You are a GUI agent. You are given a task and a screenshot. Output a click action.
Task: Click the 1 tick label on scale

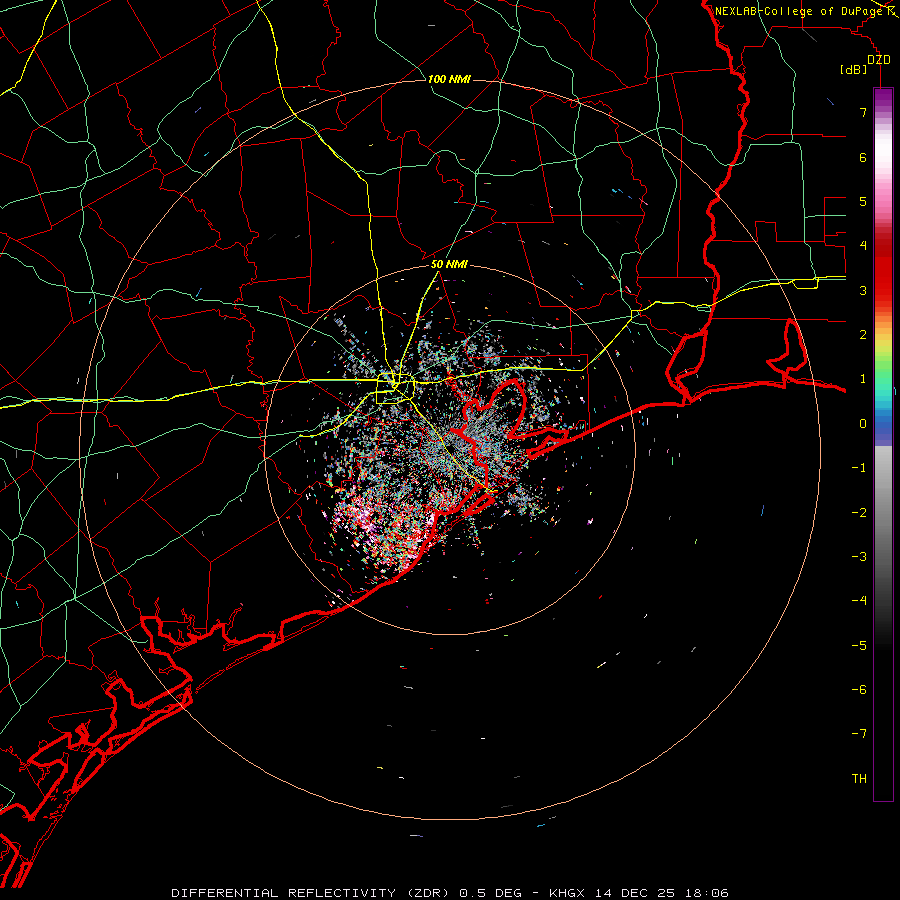[863, 379]
